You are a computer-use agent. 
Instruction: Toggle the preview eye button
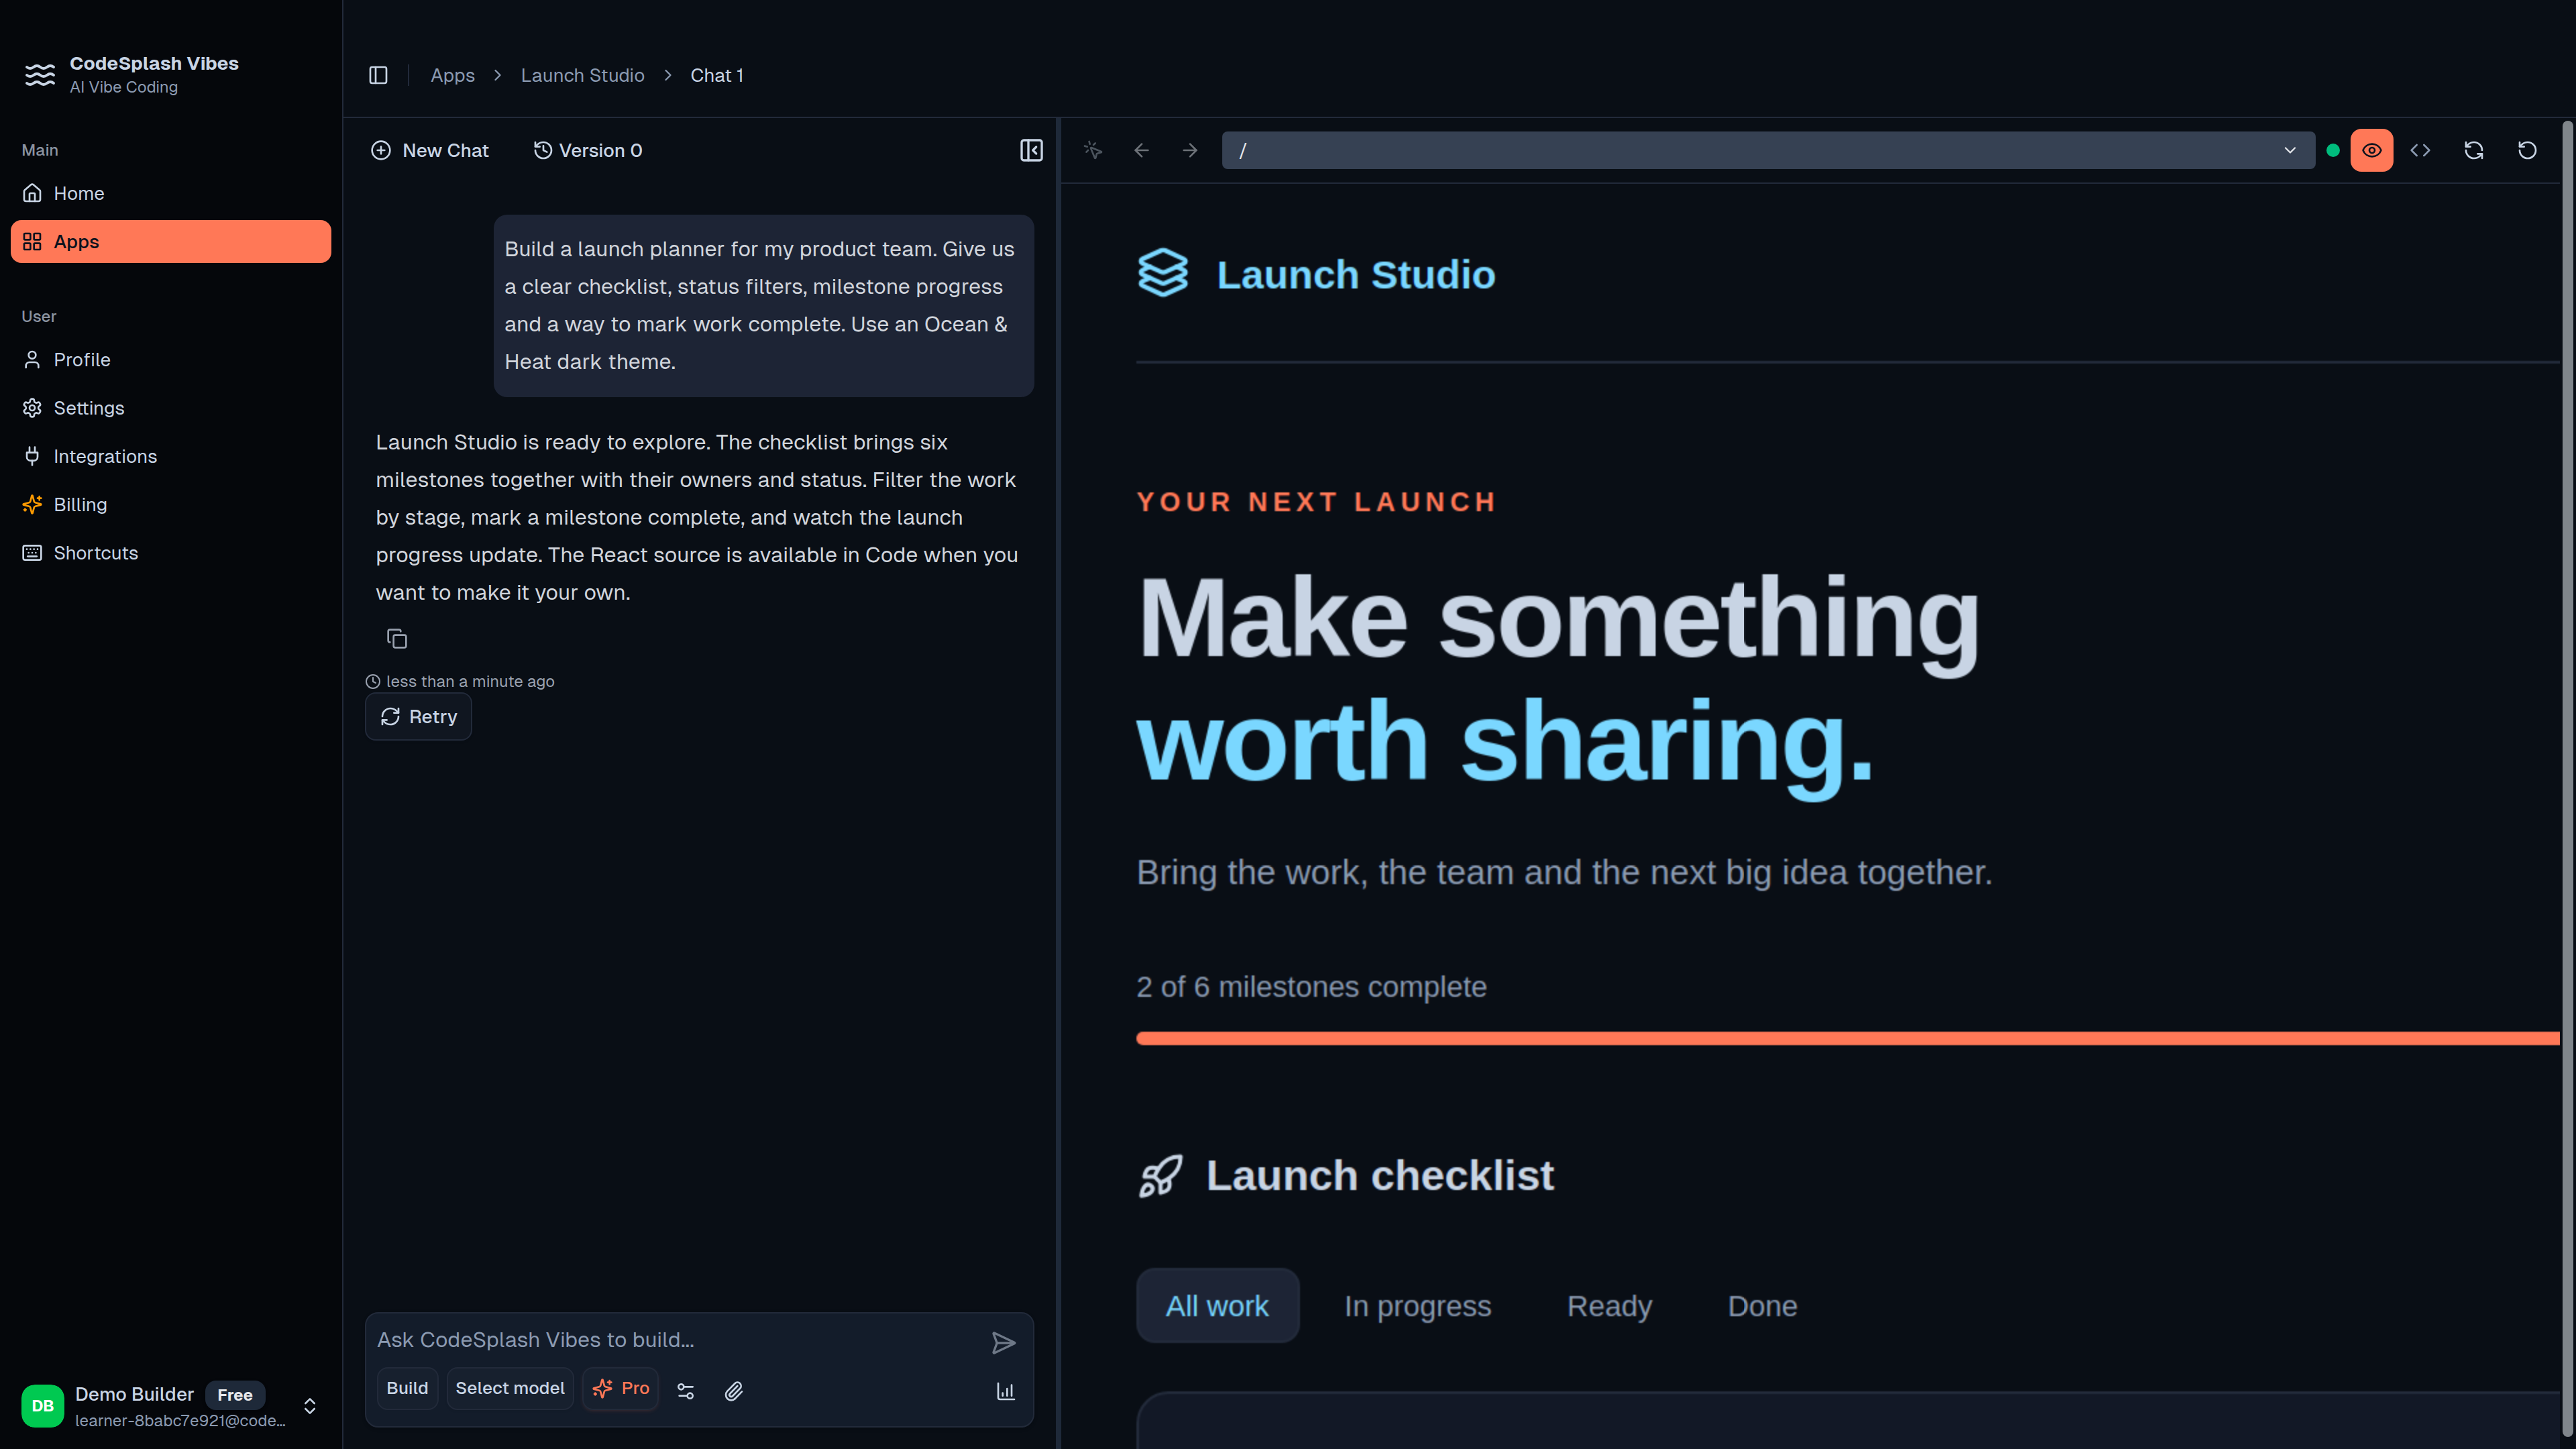(2372, 150)
